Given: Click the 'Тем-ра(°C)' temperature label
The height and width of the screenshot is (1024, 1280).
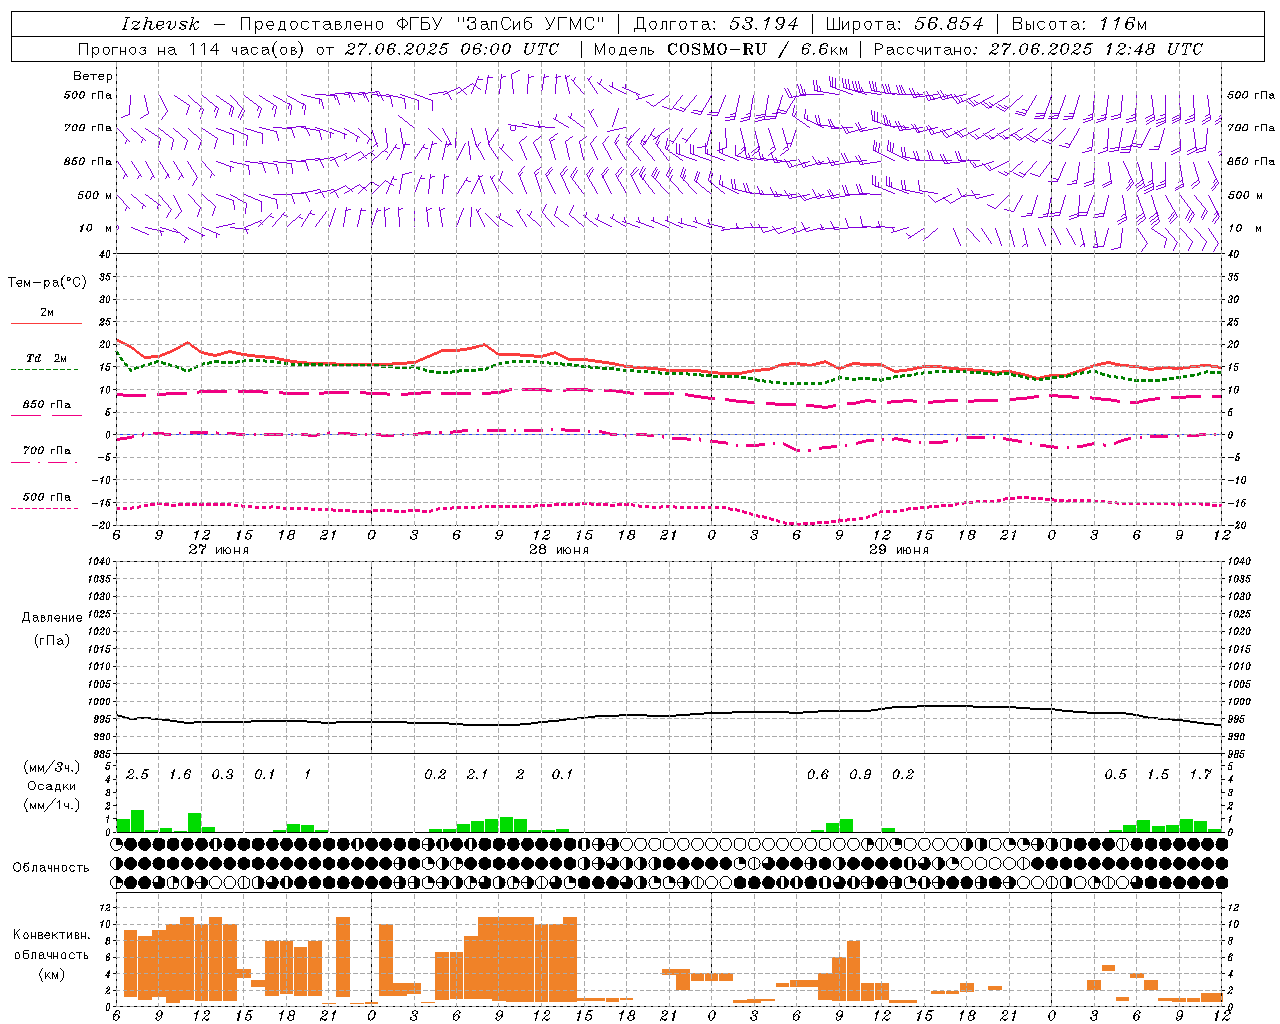Looking at the screenshot, I should point(47,283).
